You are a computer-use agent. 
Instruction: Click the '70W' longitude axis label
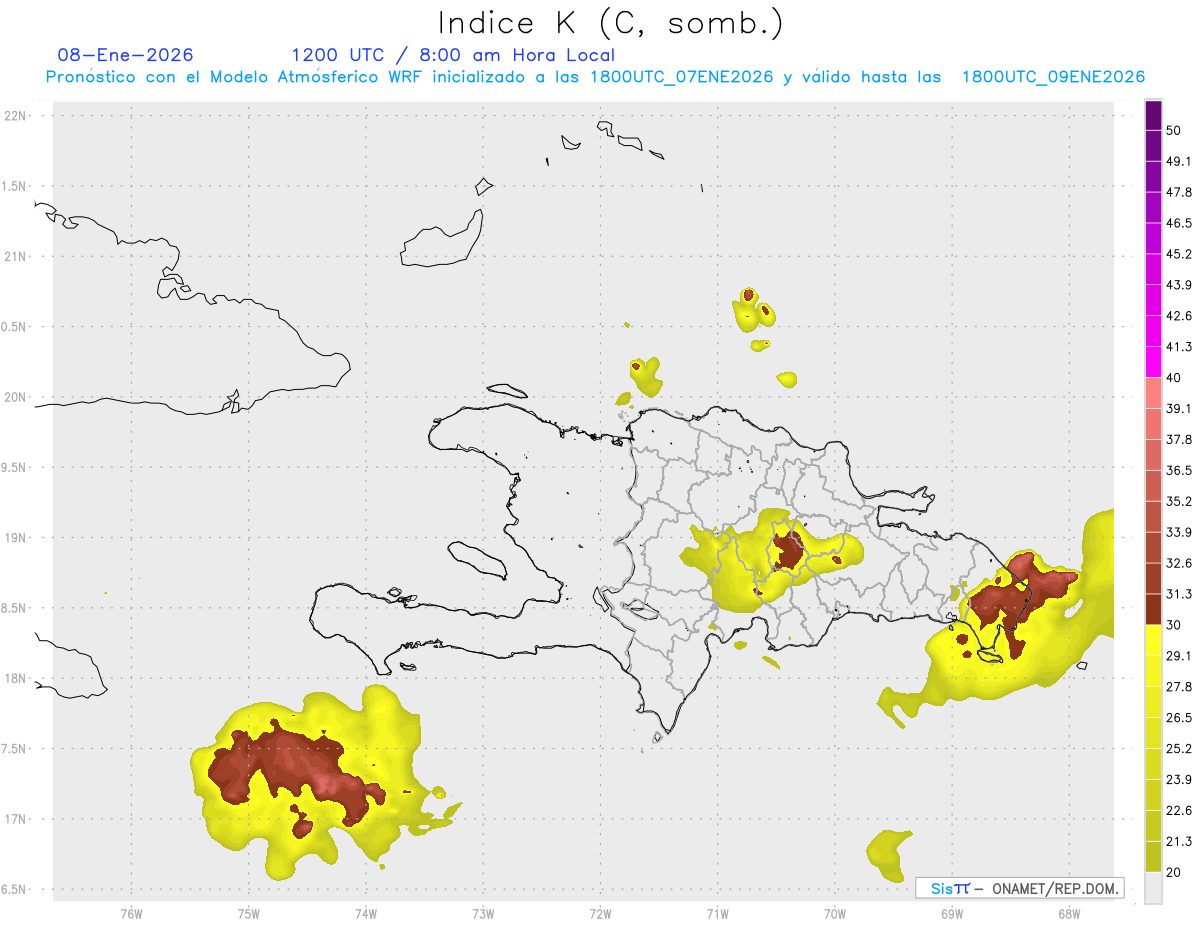point(834,913)
